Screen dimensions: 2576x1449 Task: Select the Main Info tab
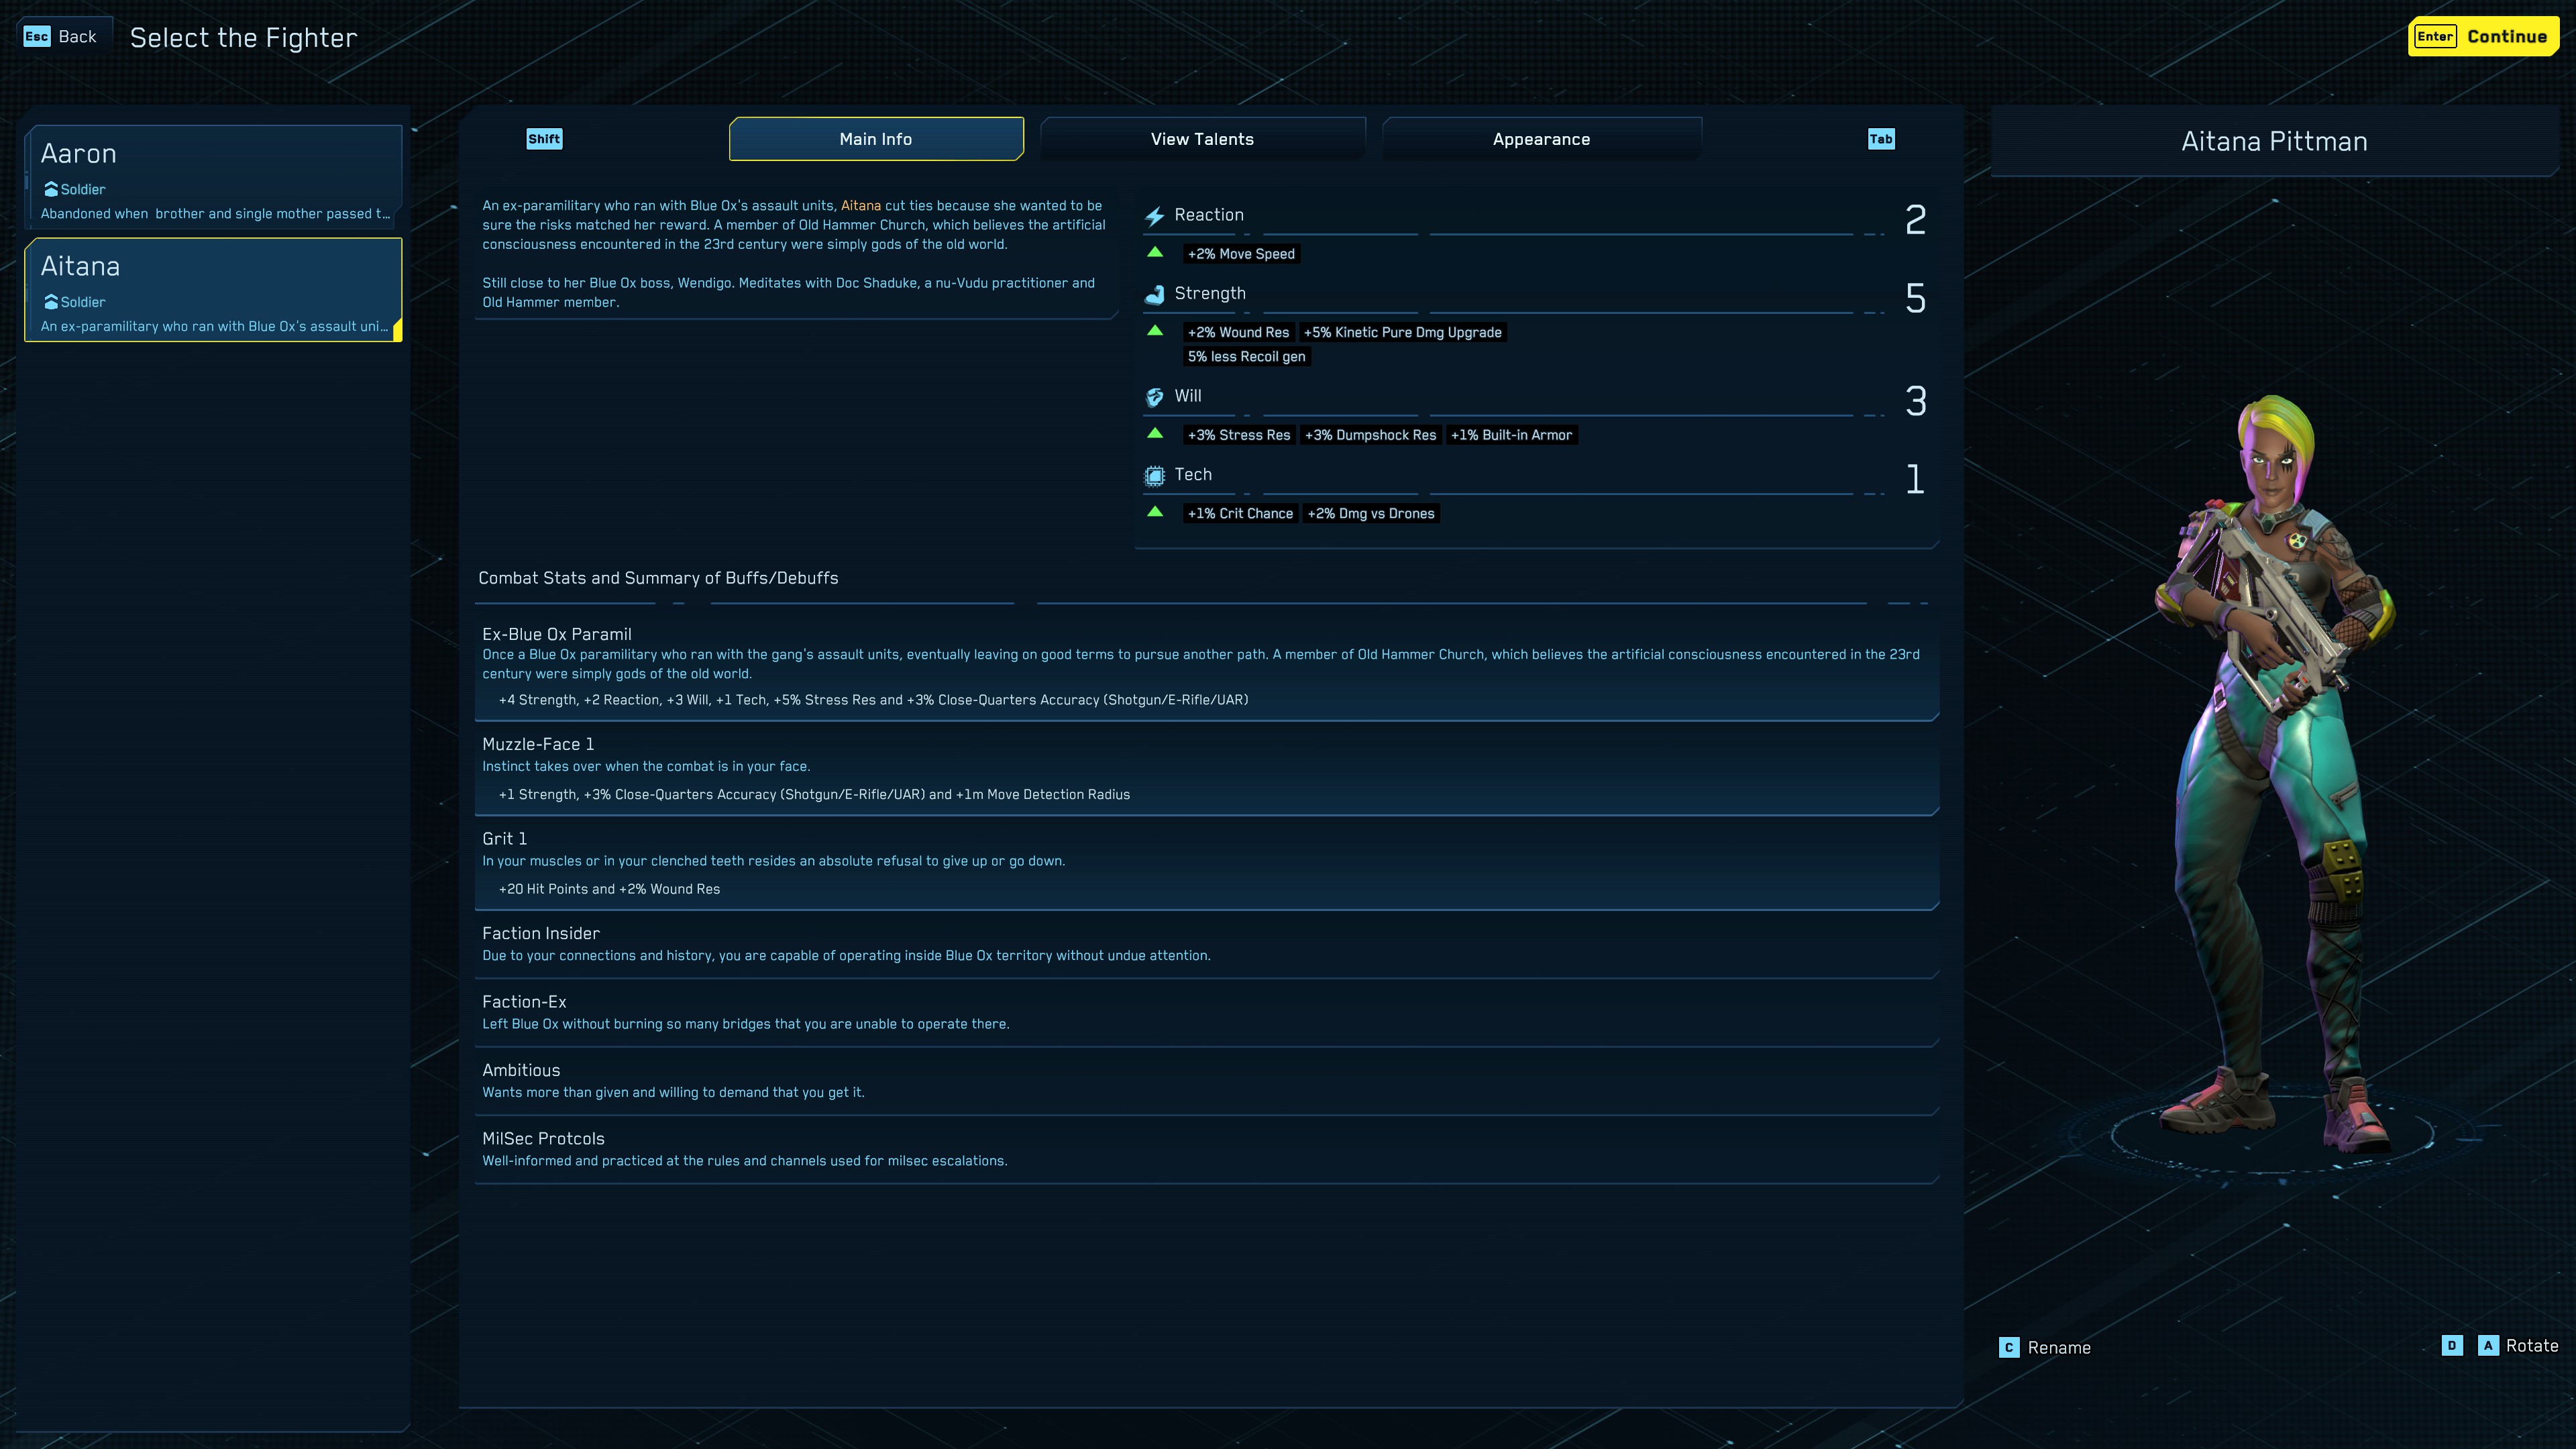tap(875, 139)
